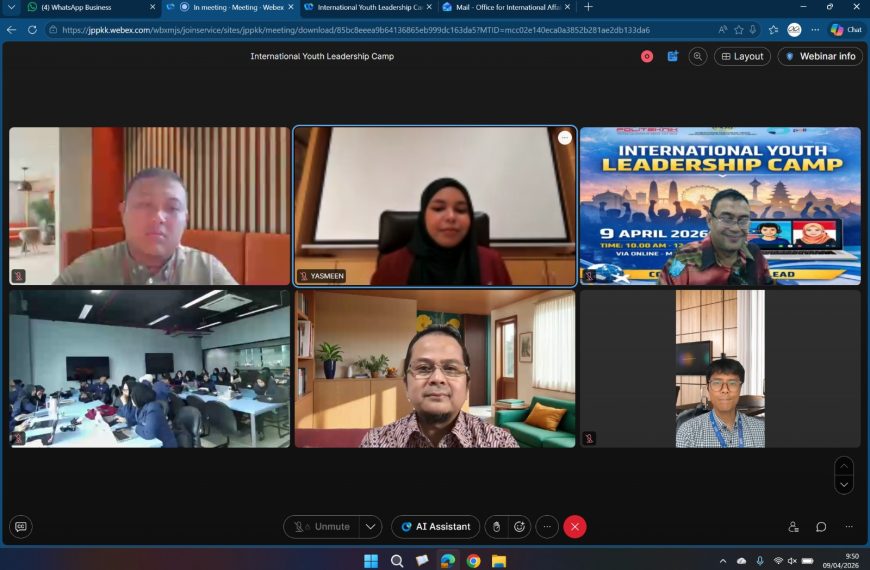The image size is (870, 570).
Task: Click the magnifier zoom icon in header
Action: tap(697, 56)
